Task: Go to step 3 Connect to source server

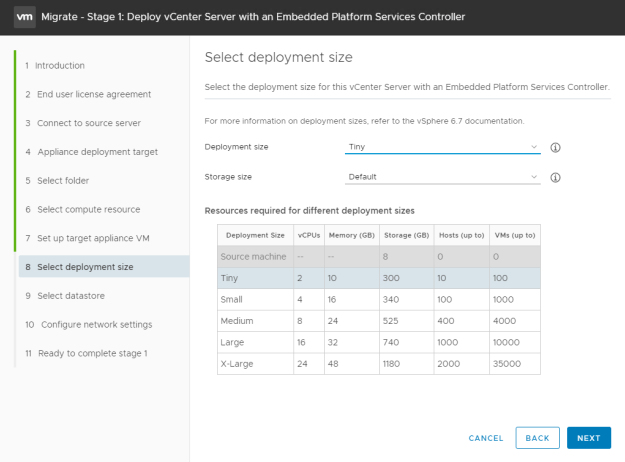Action: [83, 123]
